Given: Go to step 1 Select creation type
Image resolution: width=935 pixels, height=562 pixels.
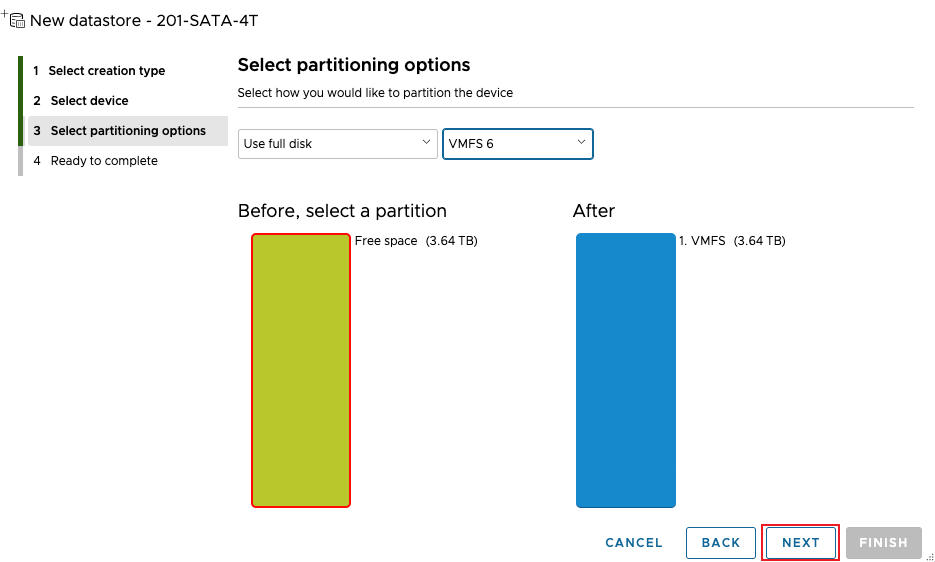Looking at the screenshot, I should pos(99,71).
